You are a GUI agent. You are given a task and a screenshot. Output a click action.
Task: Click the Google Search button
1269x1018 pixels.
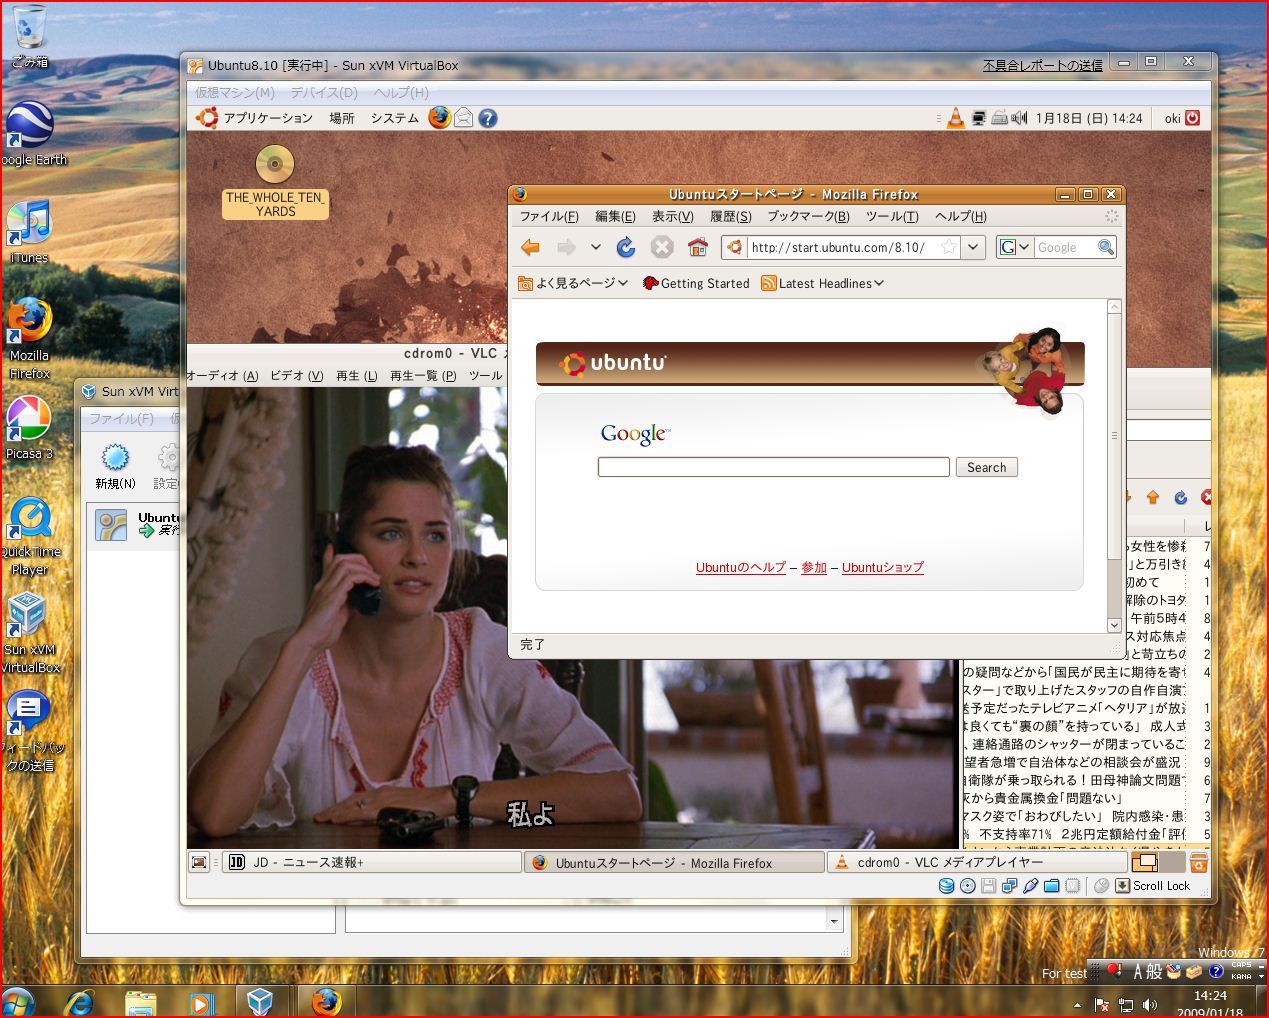[986, 467]
